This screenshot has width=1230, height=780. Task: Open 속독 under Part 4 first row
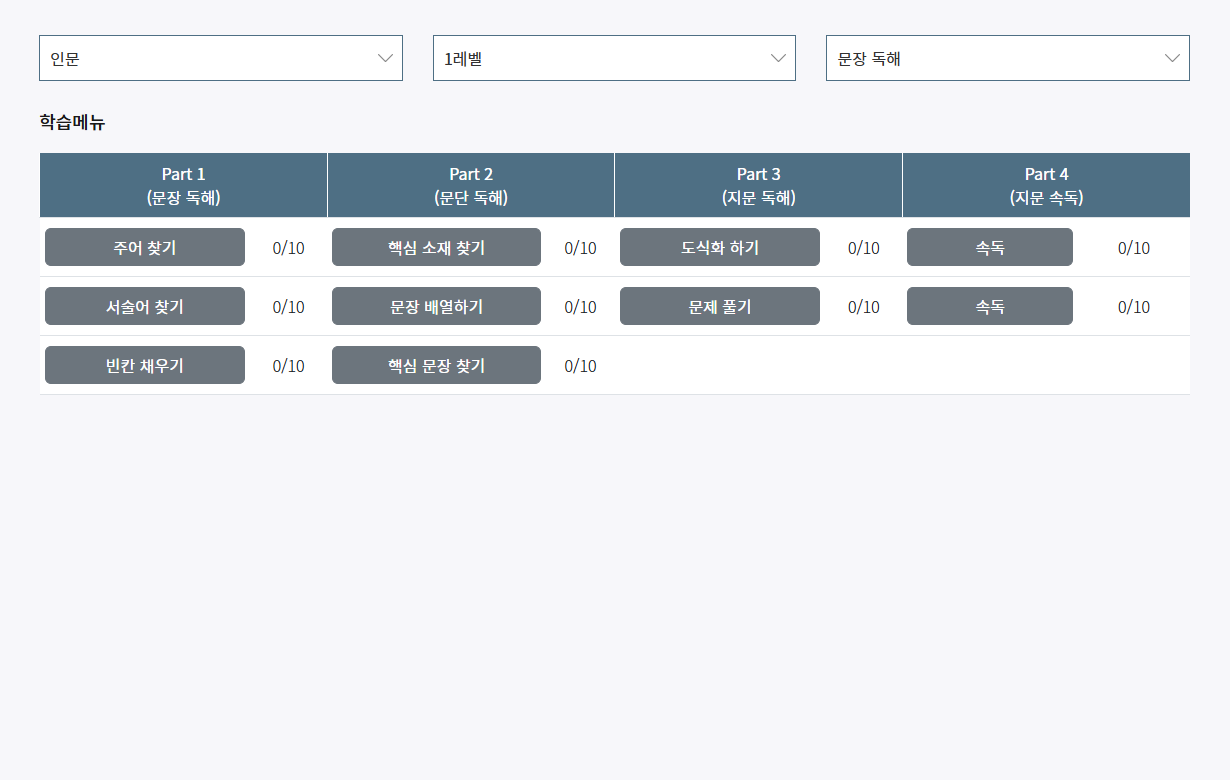point(989,246)
